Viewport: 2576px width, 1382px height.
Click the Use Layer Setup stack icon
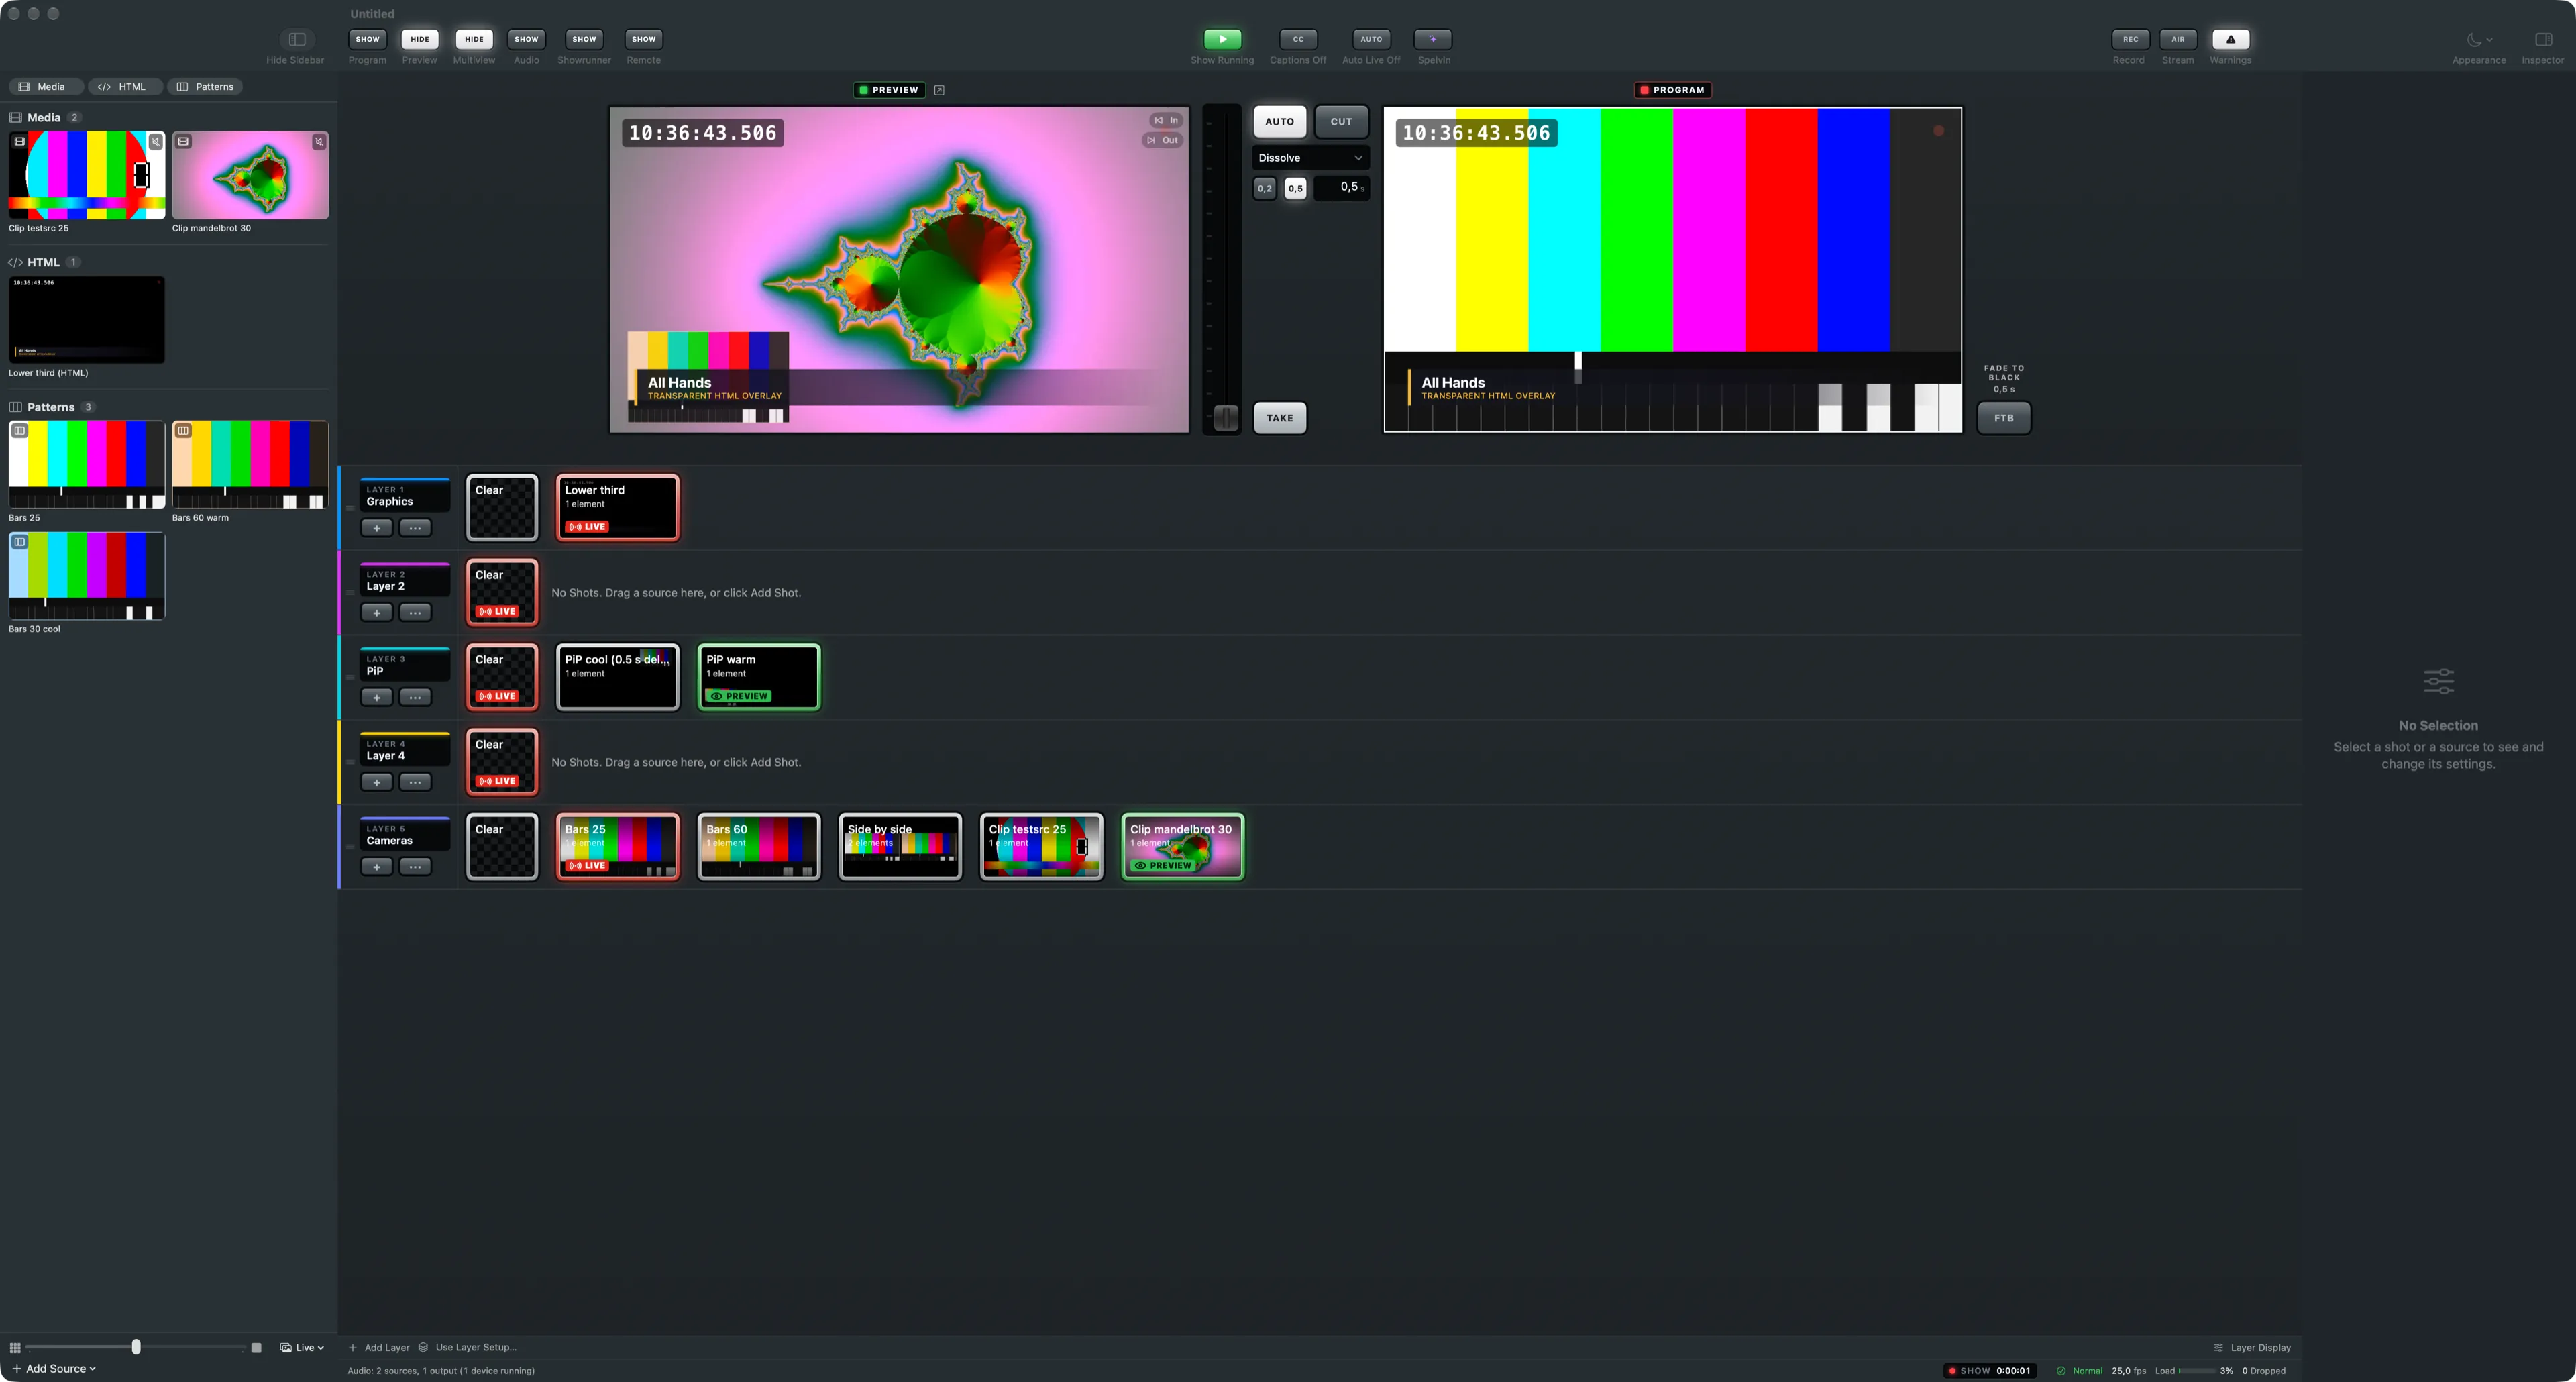pos(423,1347)
